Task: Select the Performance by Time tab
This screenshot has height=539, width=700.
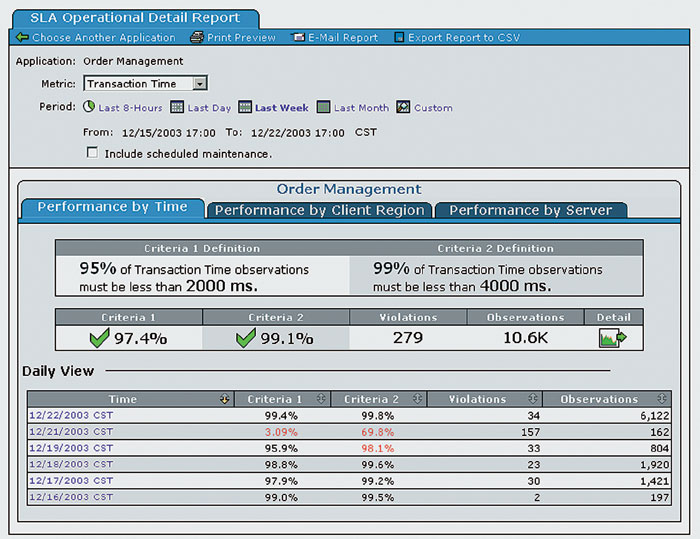Action: click(x=112, y=207)
